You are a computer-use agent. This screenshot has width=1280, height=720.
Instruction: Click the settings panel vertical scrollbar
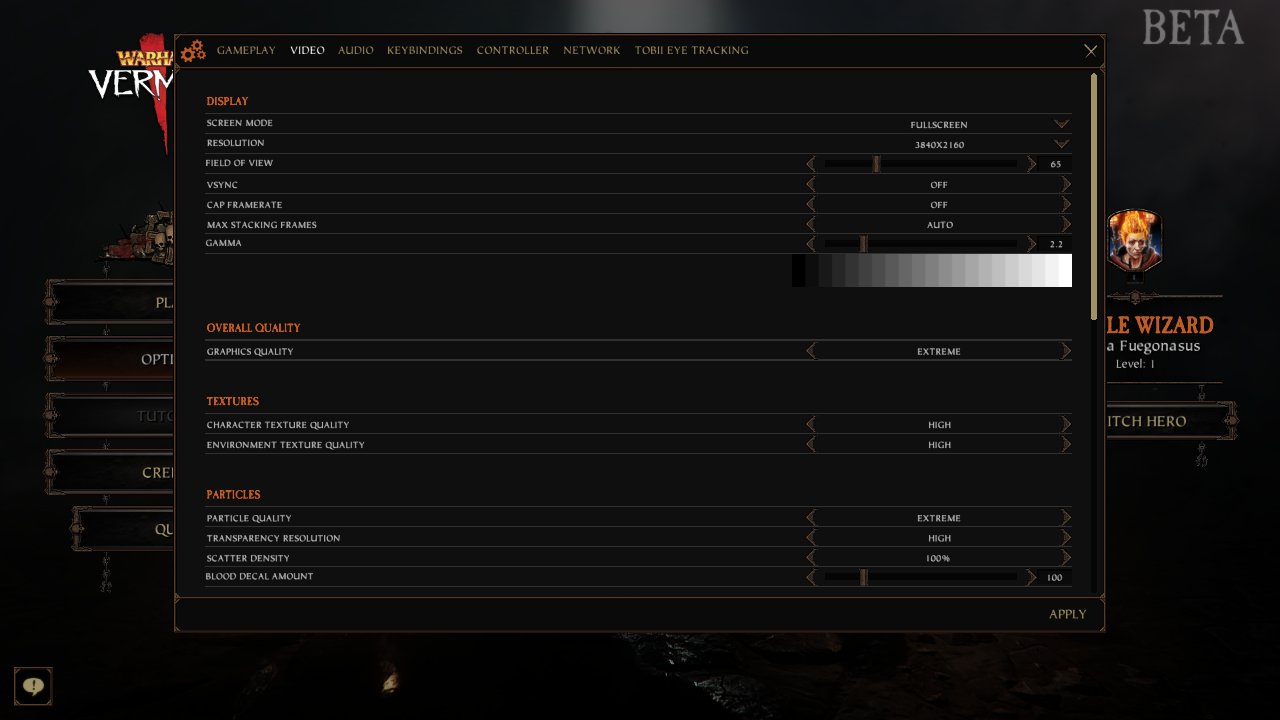(x=1094, y=196)
